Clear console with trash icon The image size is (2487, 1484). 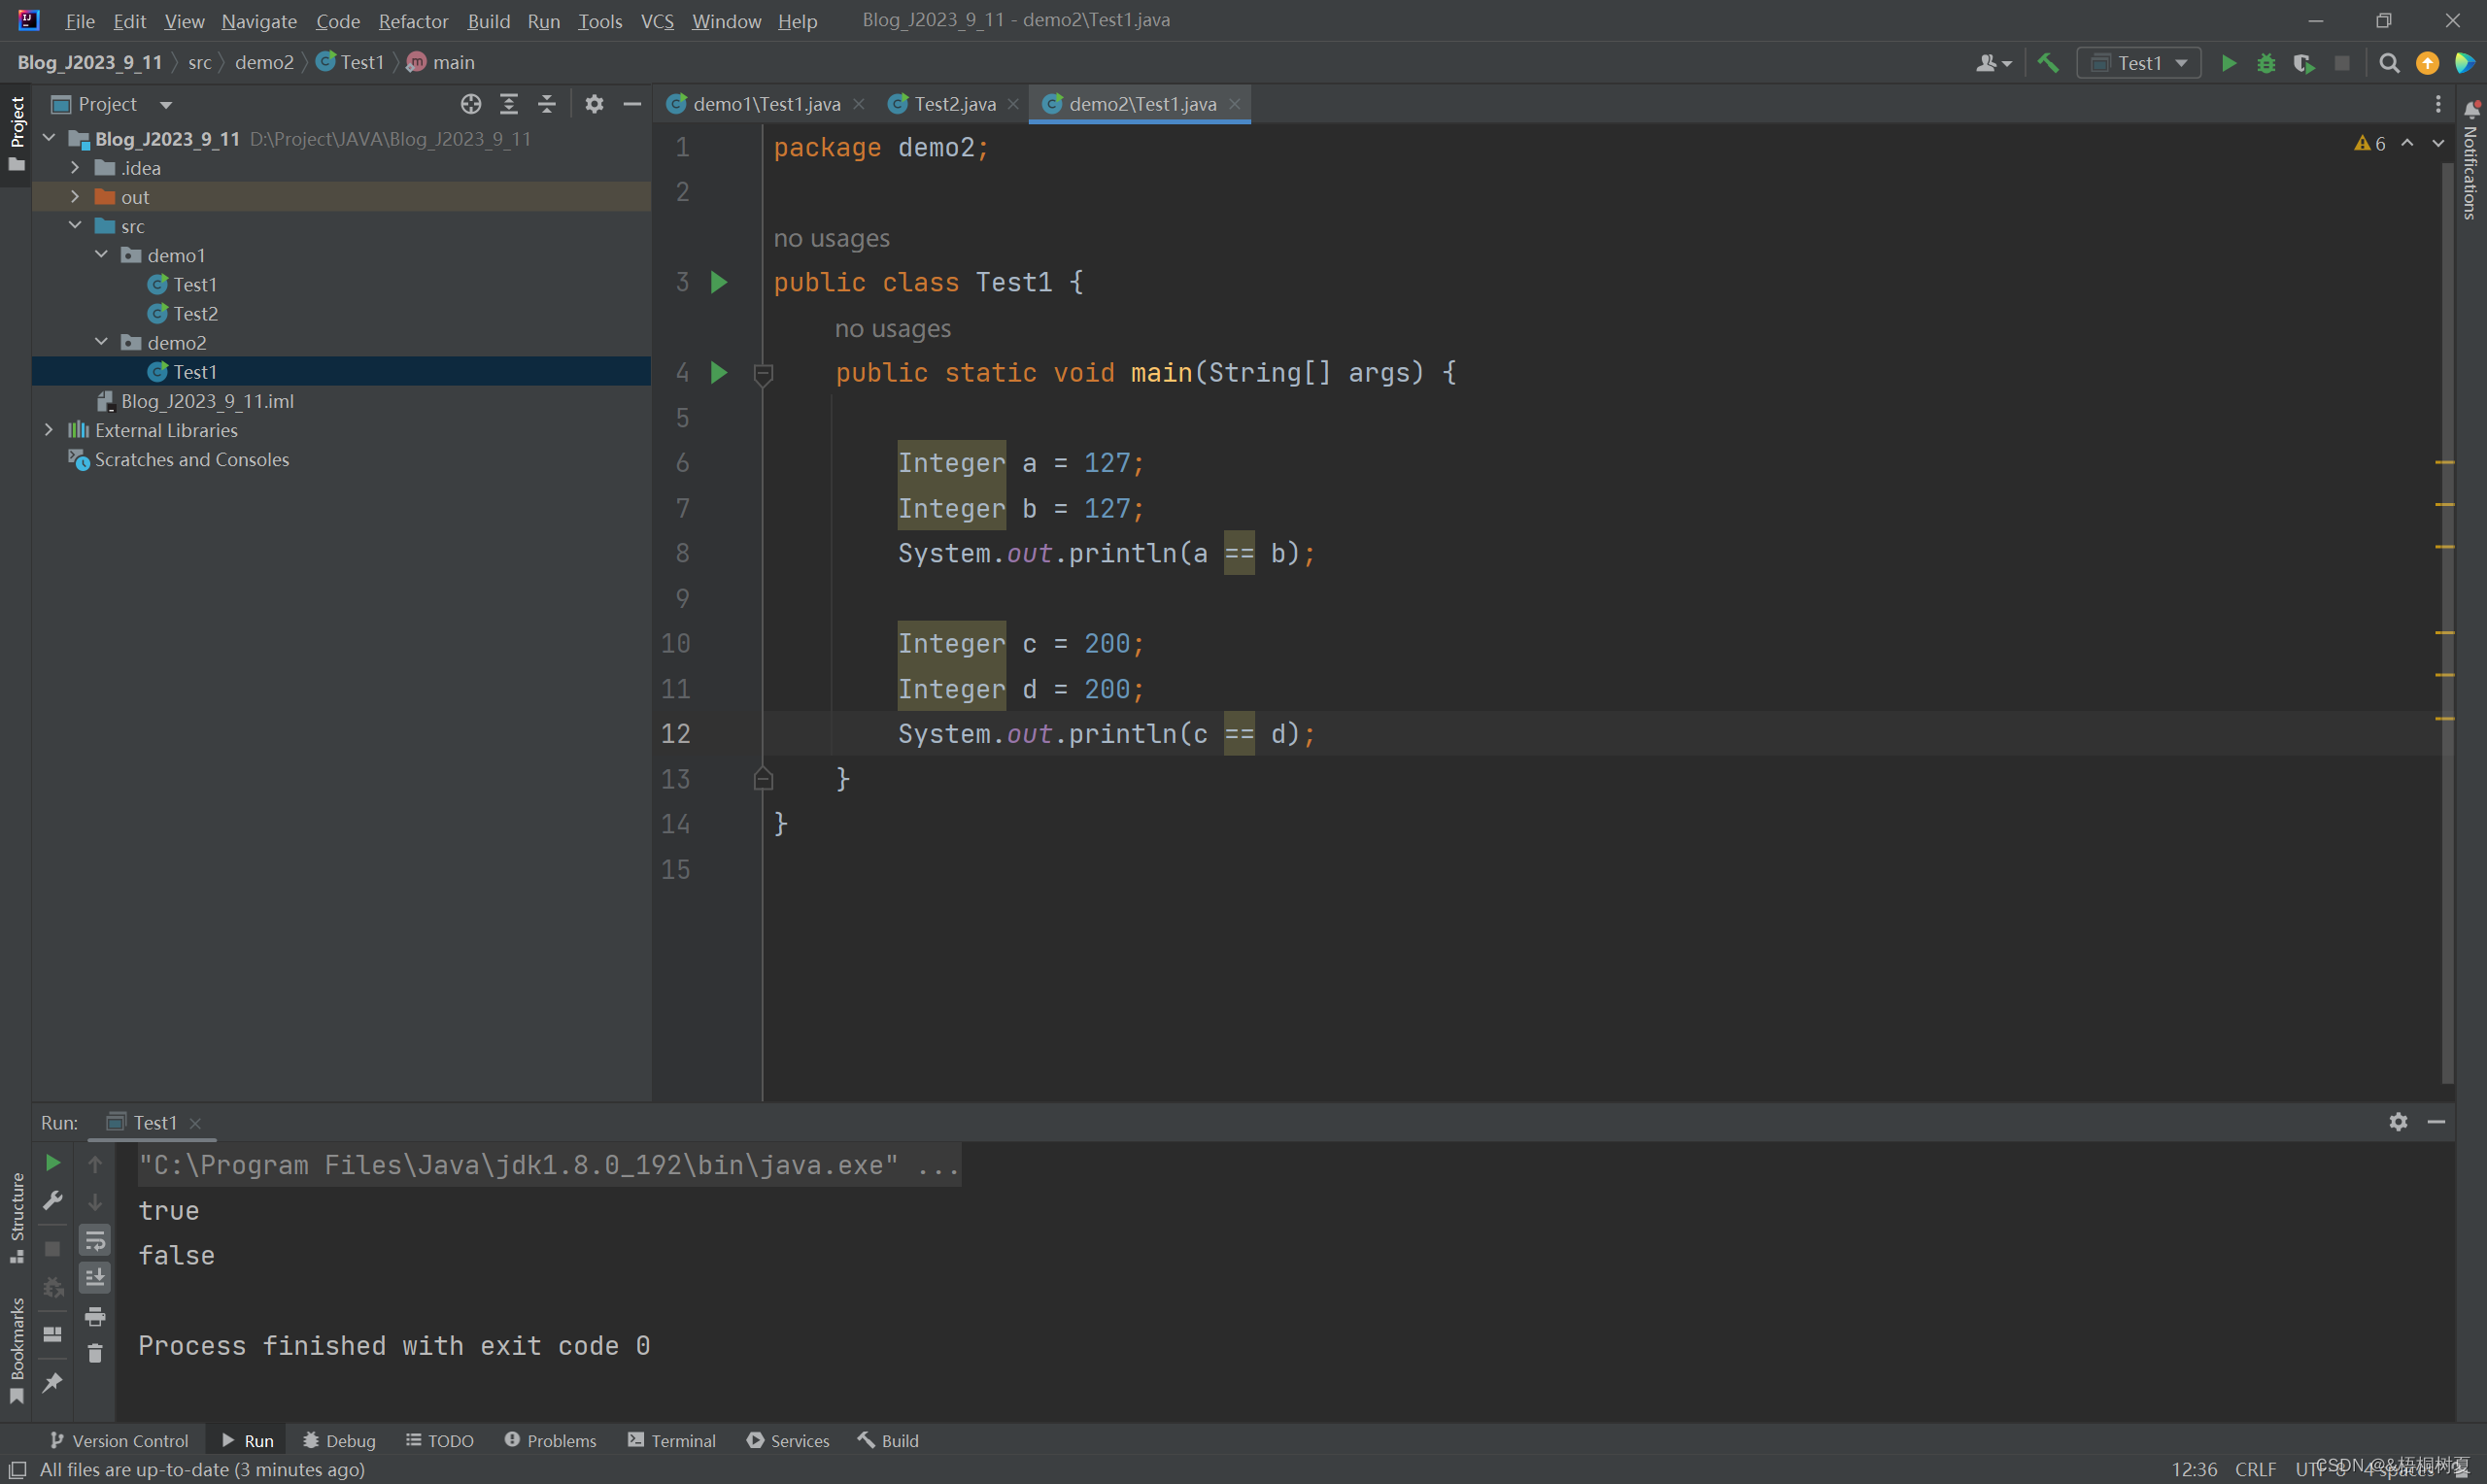95,1354
